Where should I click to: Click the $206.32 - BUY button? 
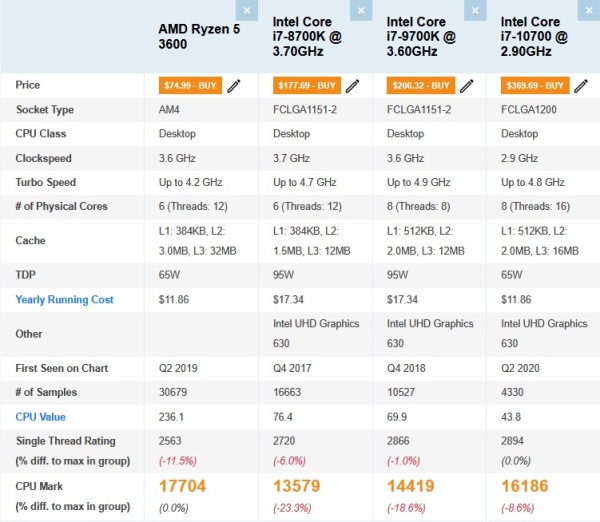(x=421, y=85)
